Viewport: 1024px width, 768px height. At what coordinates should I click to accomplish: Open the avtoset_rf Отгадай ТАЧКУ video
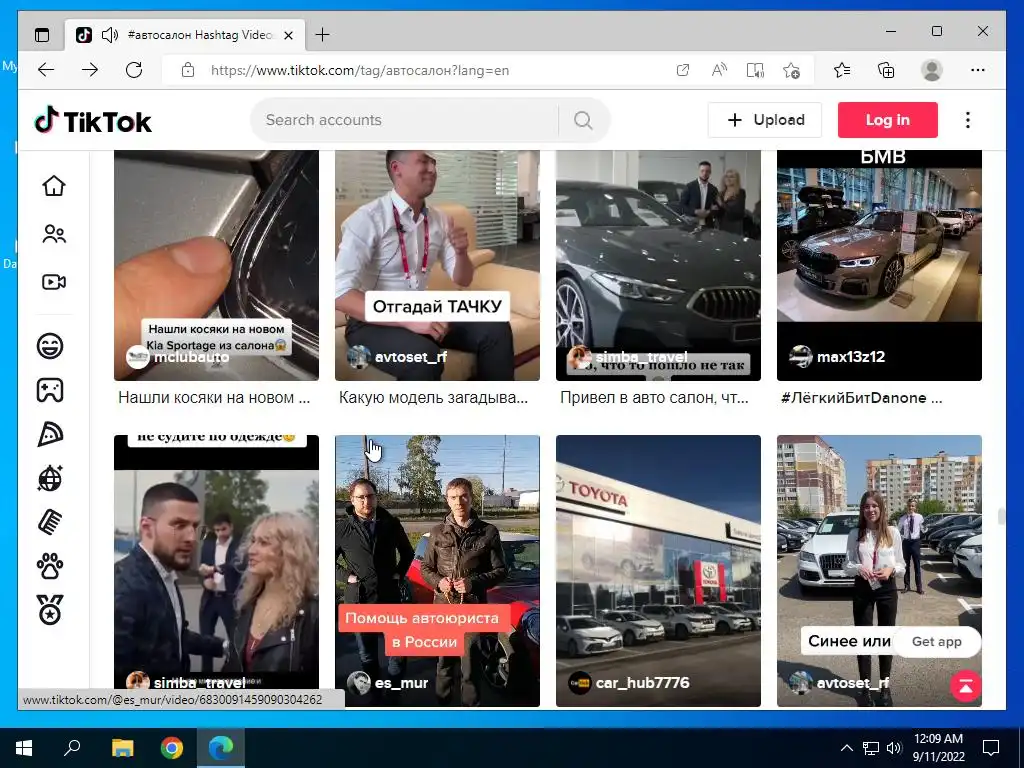438,265
